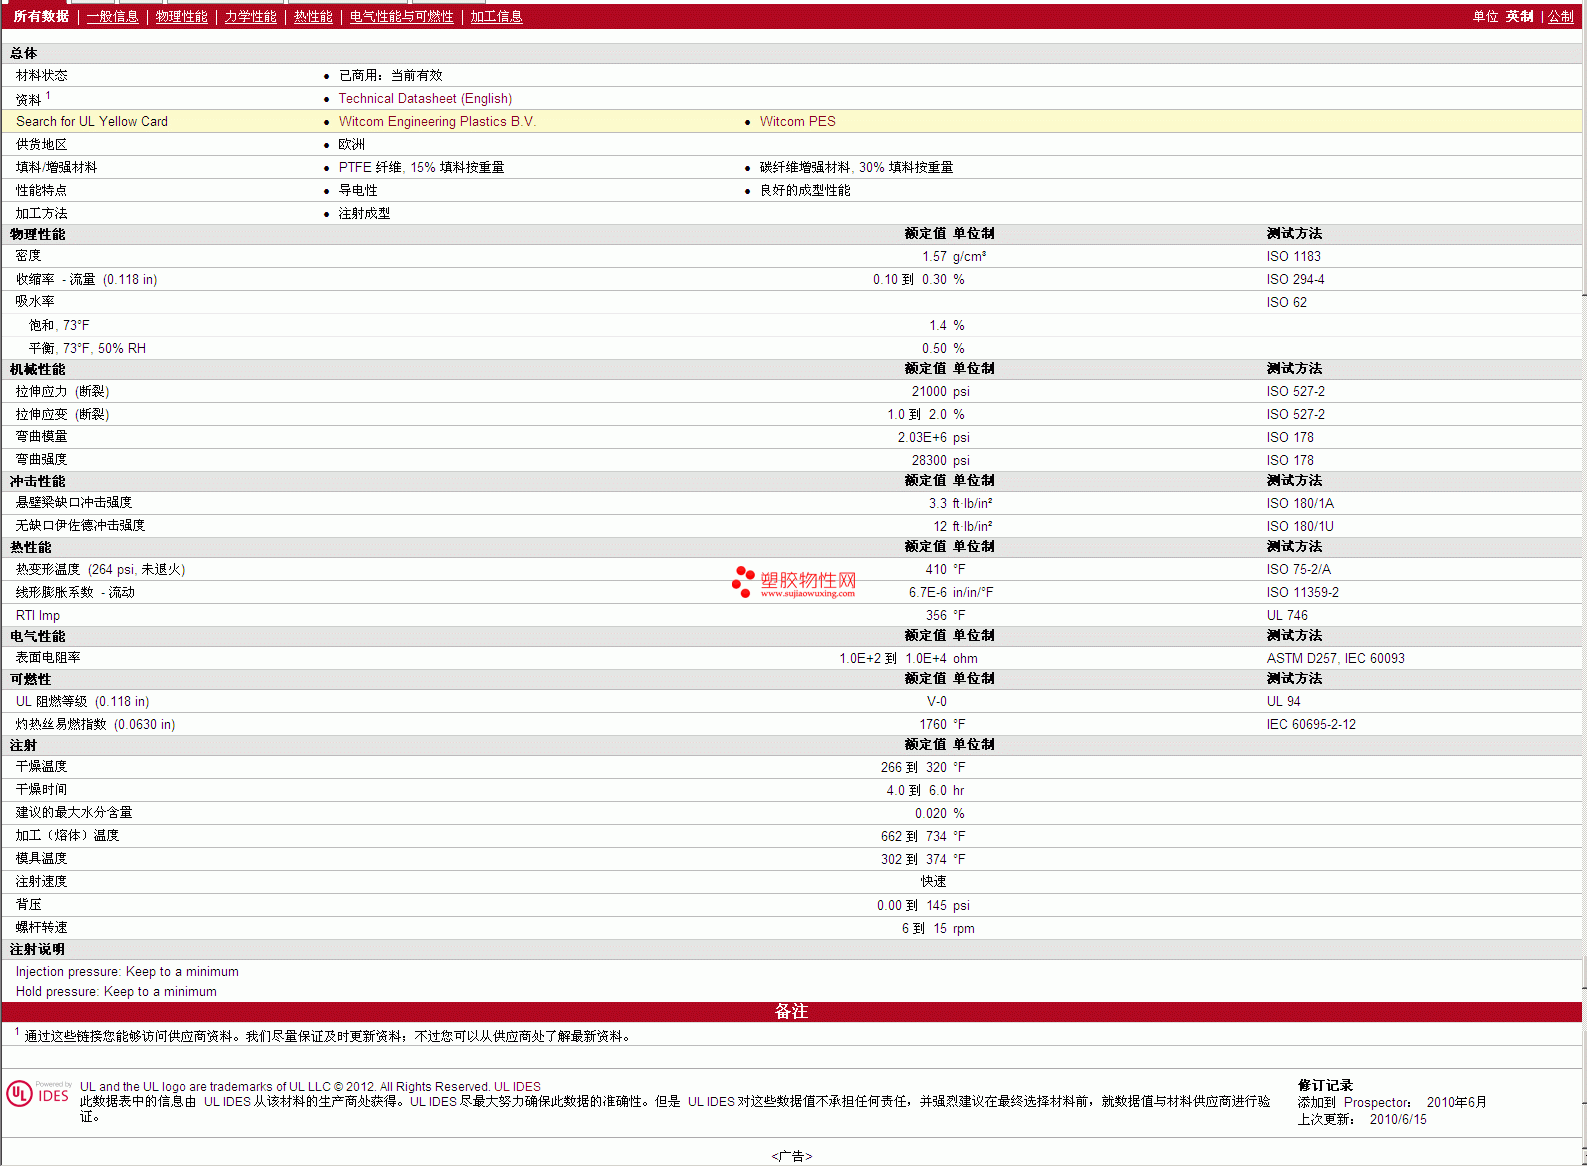Screen dimensions: 1587x1166
Task: Click footnote superscript 1 beside 资料
Action: (x=48, y=96)
